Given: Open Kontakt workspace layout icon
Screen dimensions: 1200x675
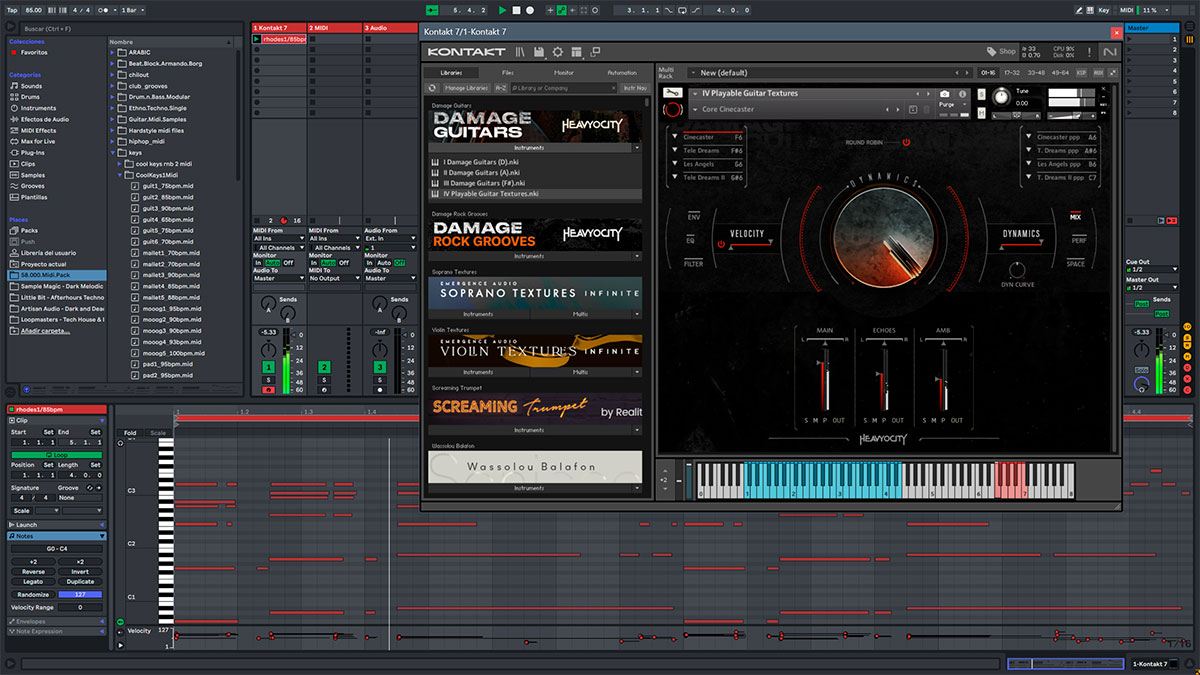Looking at the screenshot, I should pos(577,52).
